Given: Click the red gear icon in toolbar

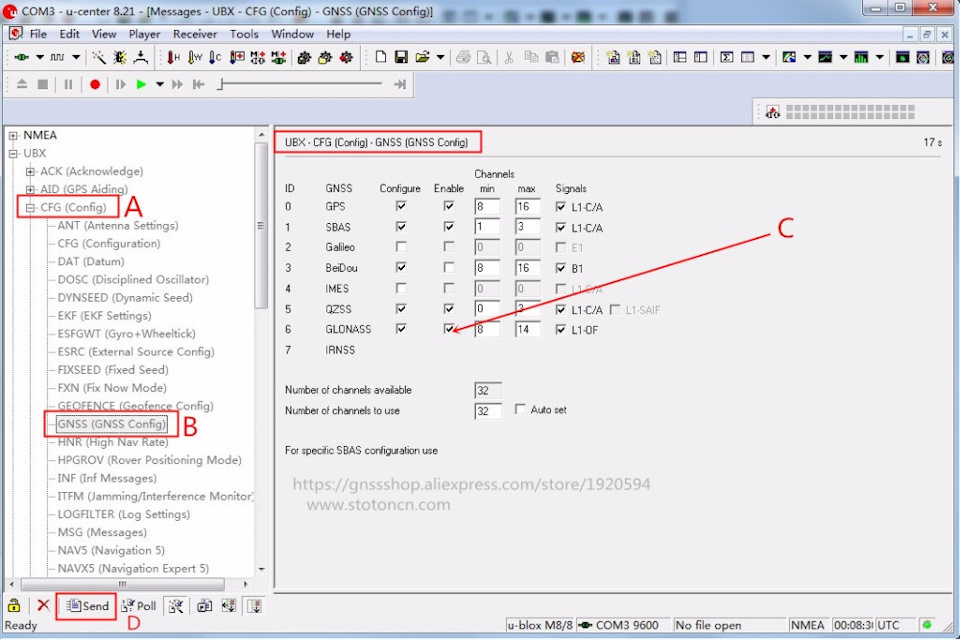Looking at the screenshot, I should [346, 58].
